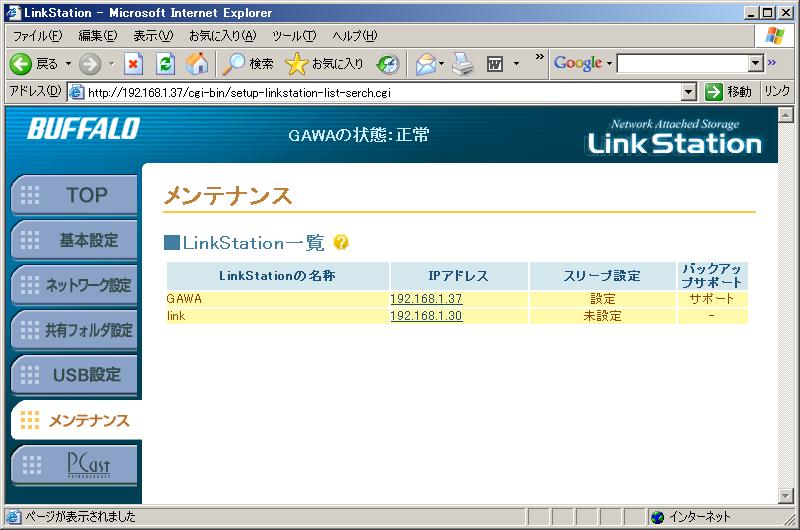The height and width of the screenshot is (530, 800).
Task: Open the お気に入り(A) menu
Action: [222, 36]
